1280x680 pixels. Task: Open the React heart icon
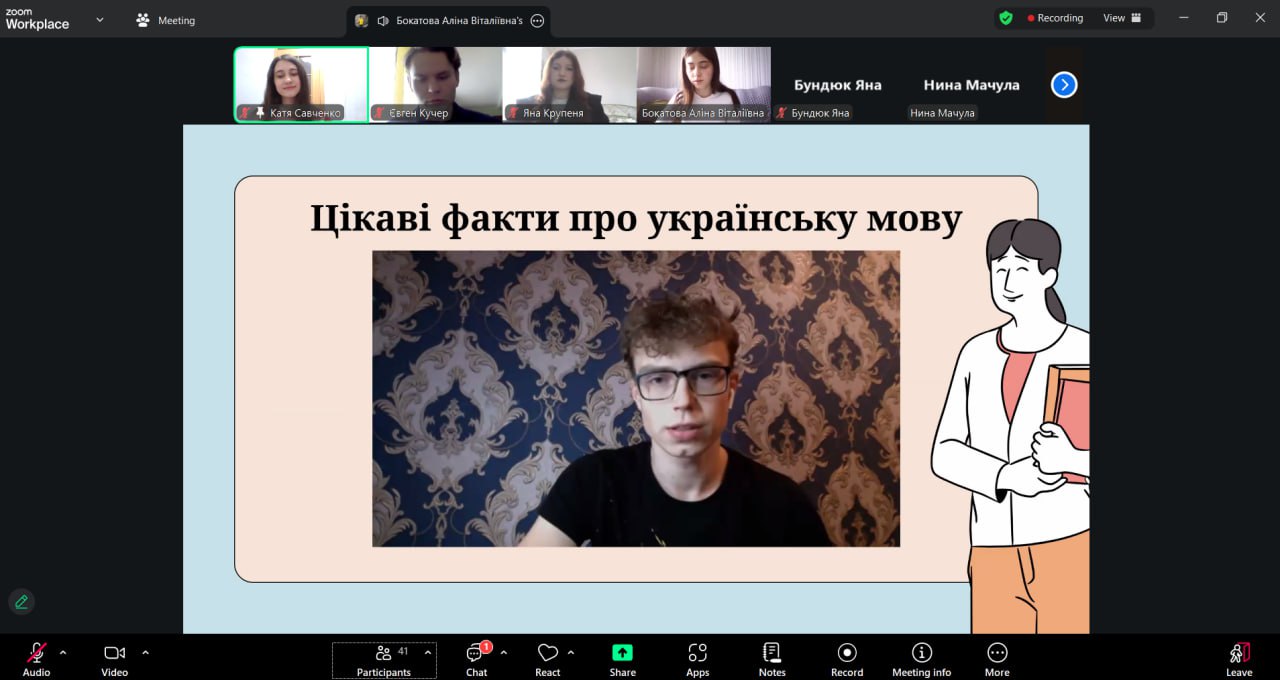click(x=547, y=653)
